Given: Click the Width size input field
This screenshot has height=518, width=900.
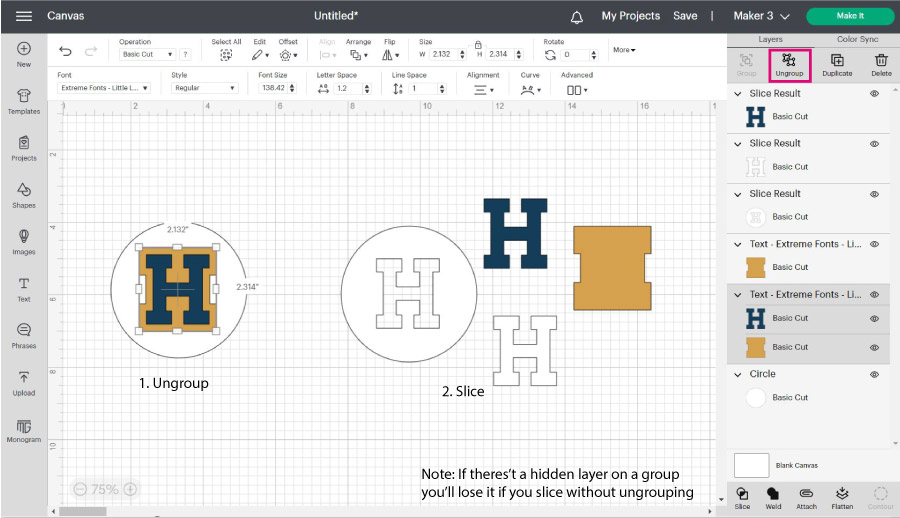Looking at the screenshot, I should [x=444, y=55].
